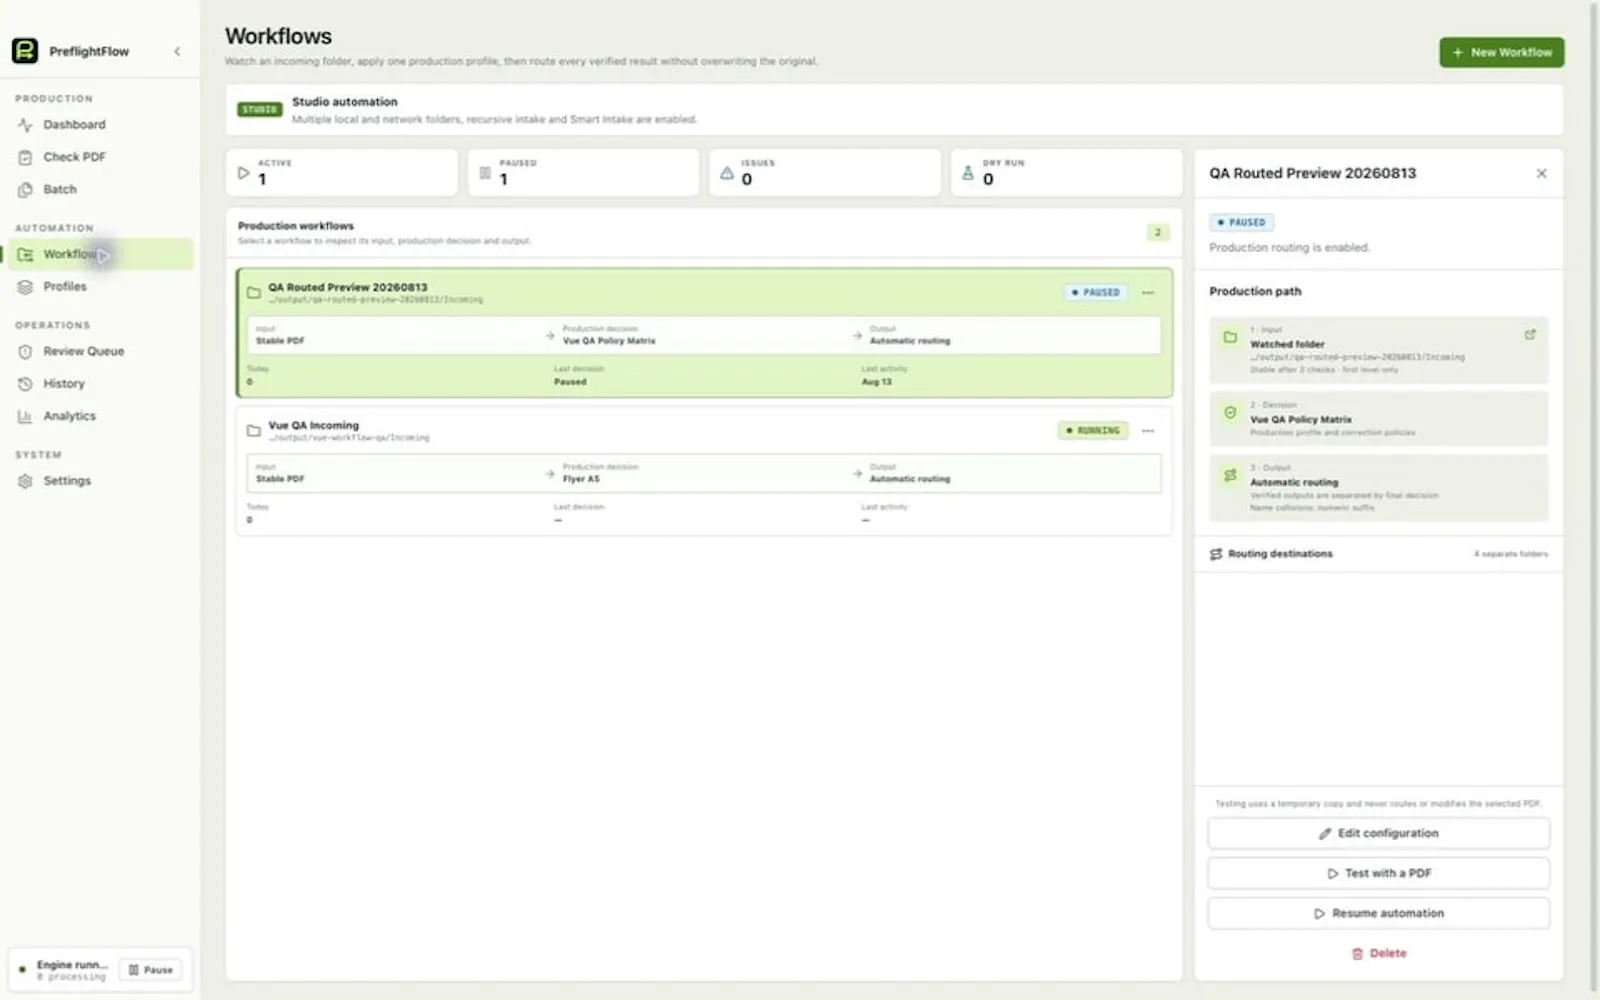The image size is (1600, 1000).
Task: Open Vue QA Incoming more options menu
Action: point(1148,431)
